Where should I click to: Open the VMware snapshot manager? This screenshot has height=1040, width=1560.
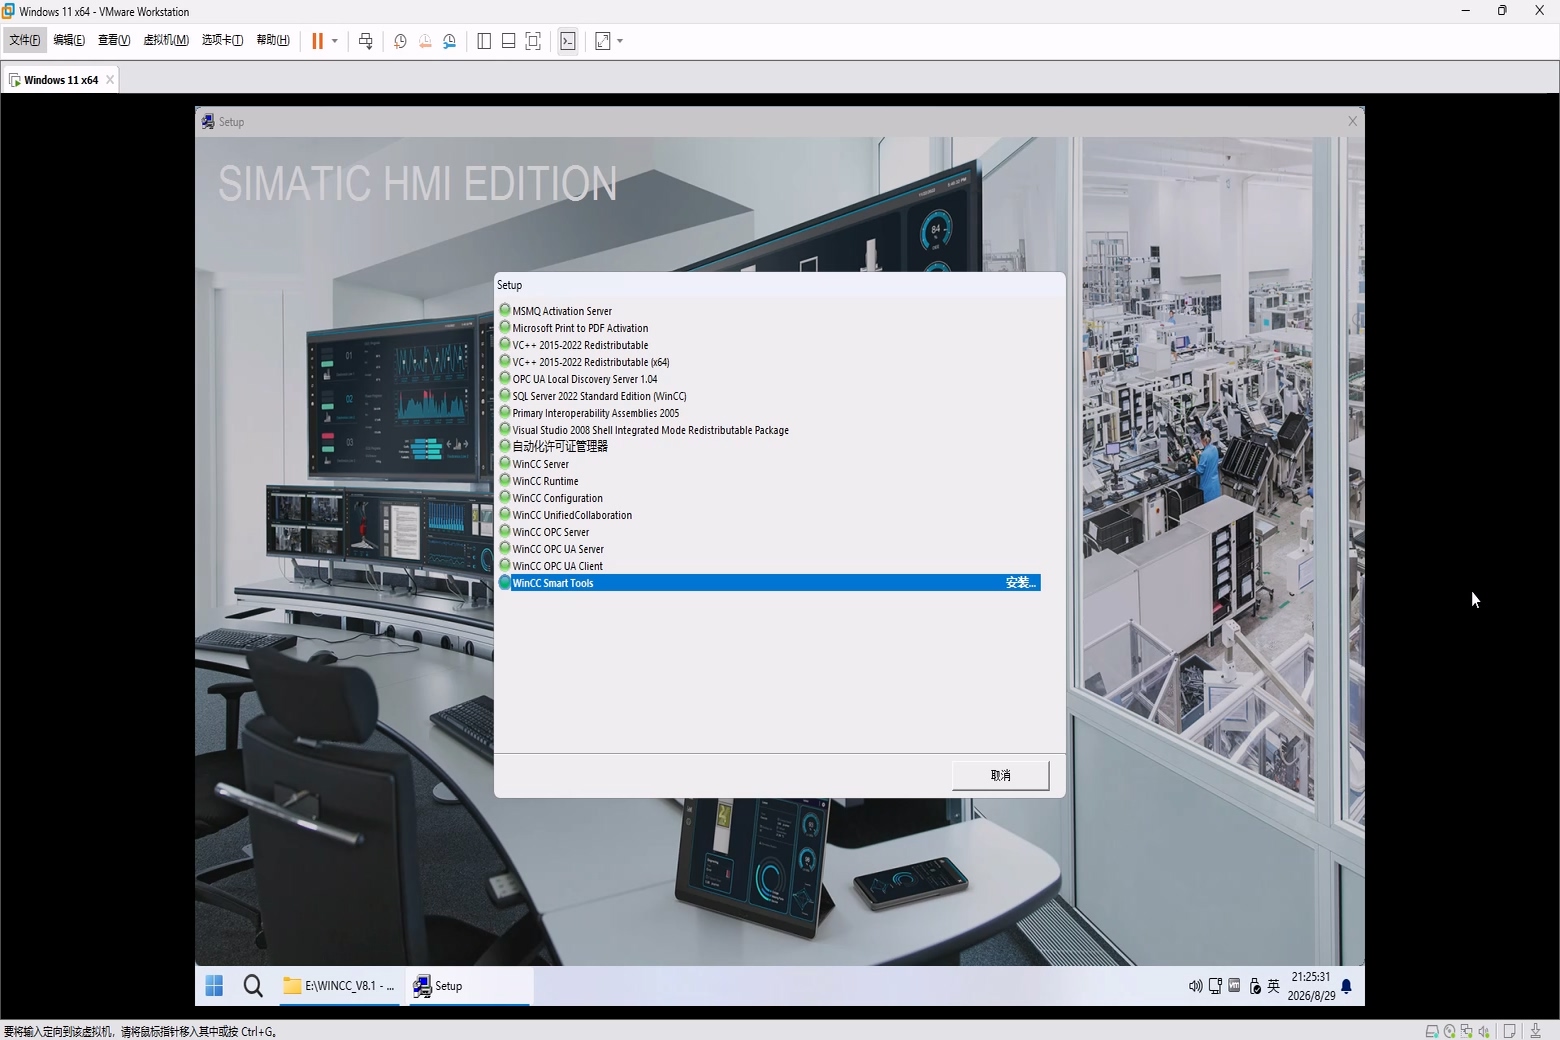coord(450,41)
